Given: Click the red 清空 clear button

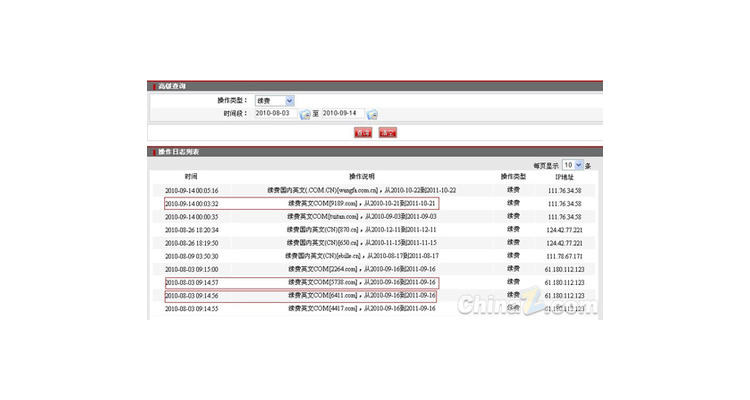Looking at the screenshot, I should click(x=387, y=133).
